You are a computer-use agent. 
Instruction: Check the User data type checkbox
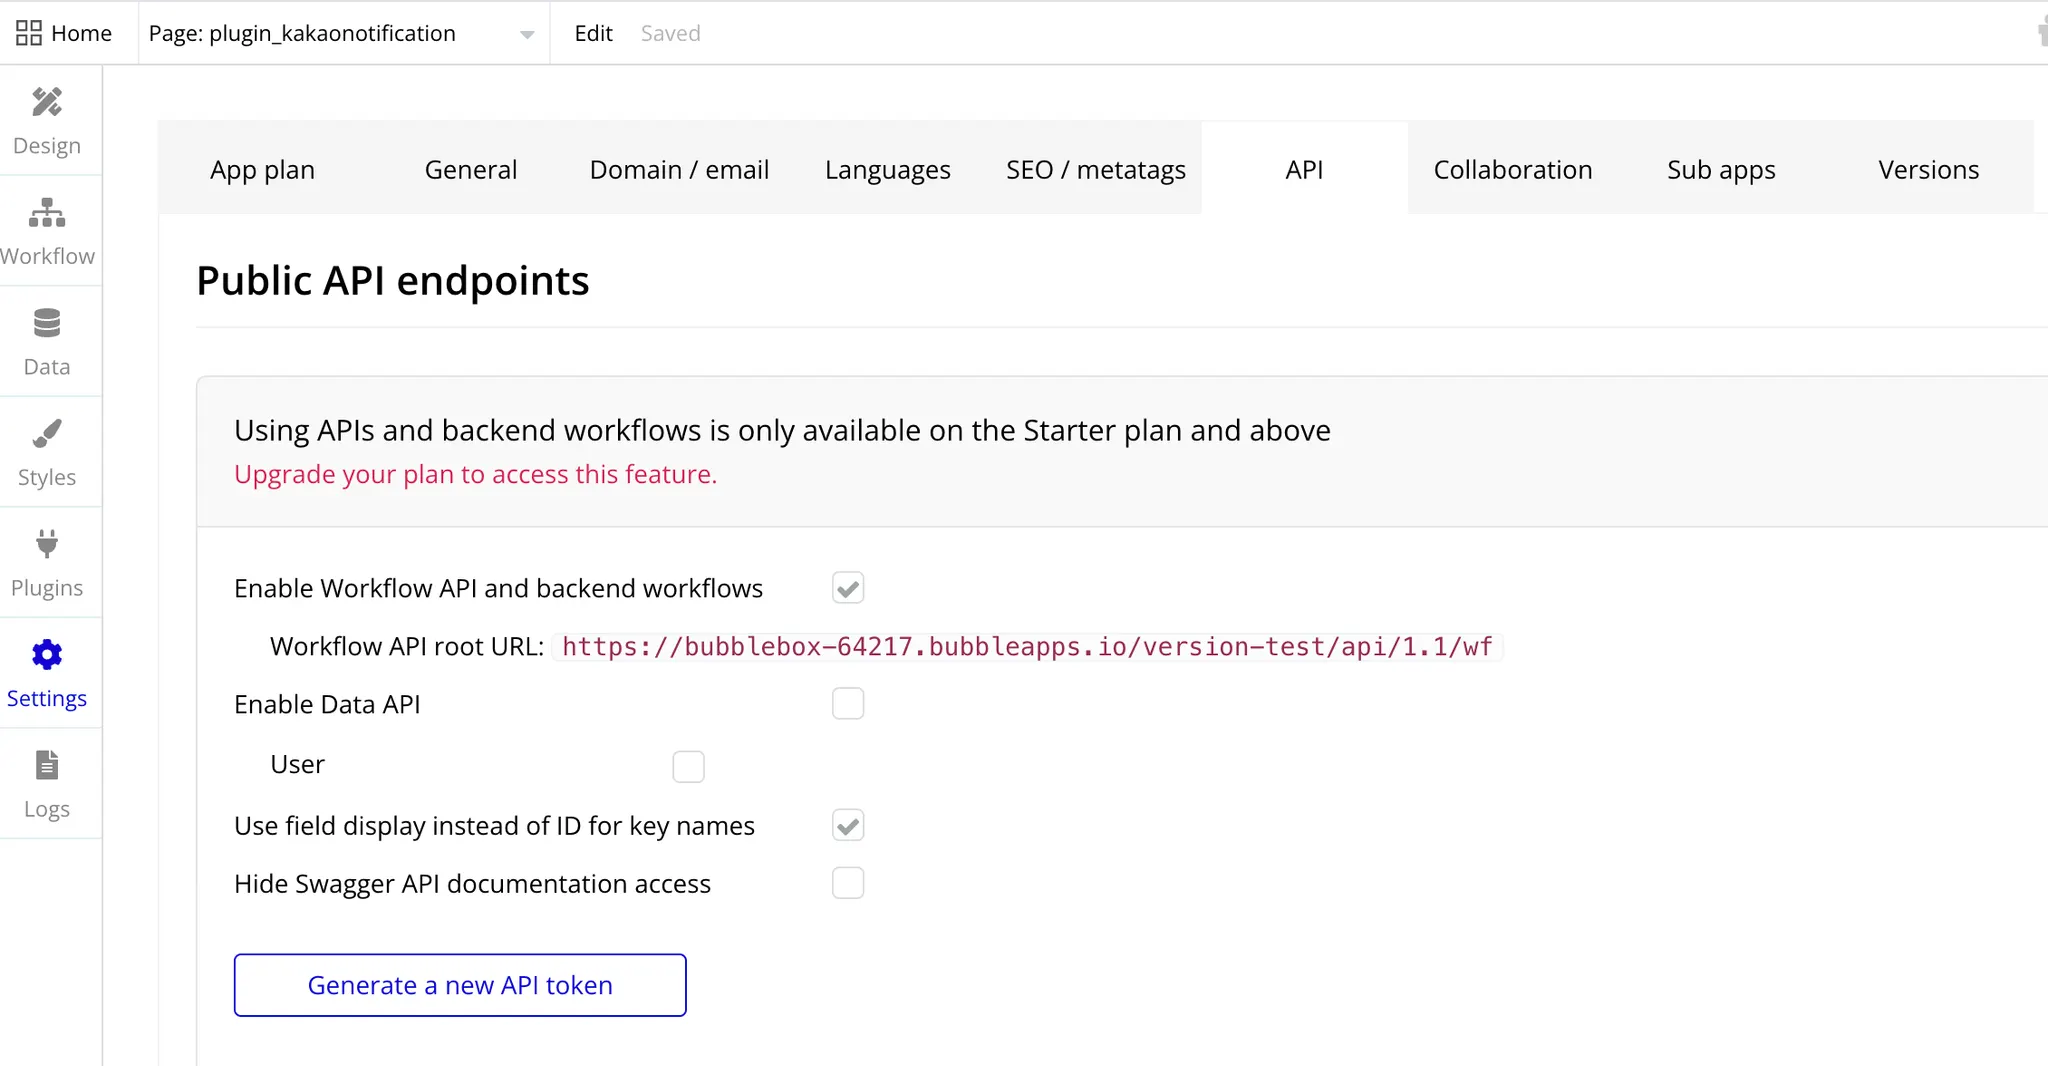tap(688, 767)
